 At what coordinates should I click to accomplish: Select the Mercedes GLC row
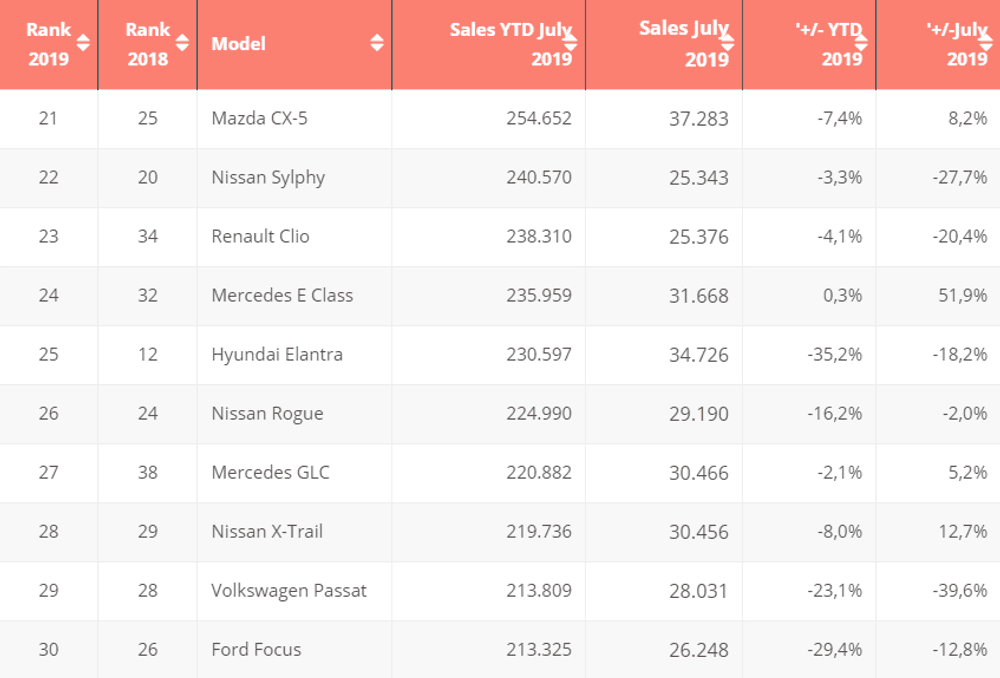[x=270, y=472]
